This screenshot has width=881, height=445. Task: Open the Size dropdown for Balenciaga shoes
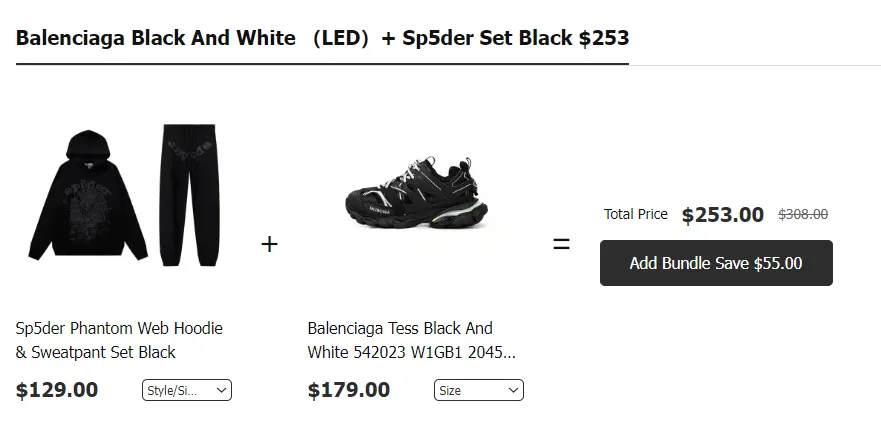point(478,390)
